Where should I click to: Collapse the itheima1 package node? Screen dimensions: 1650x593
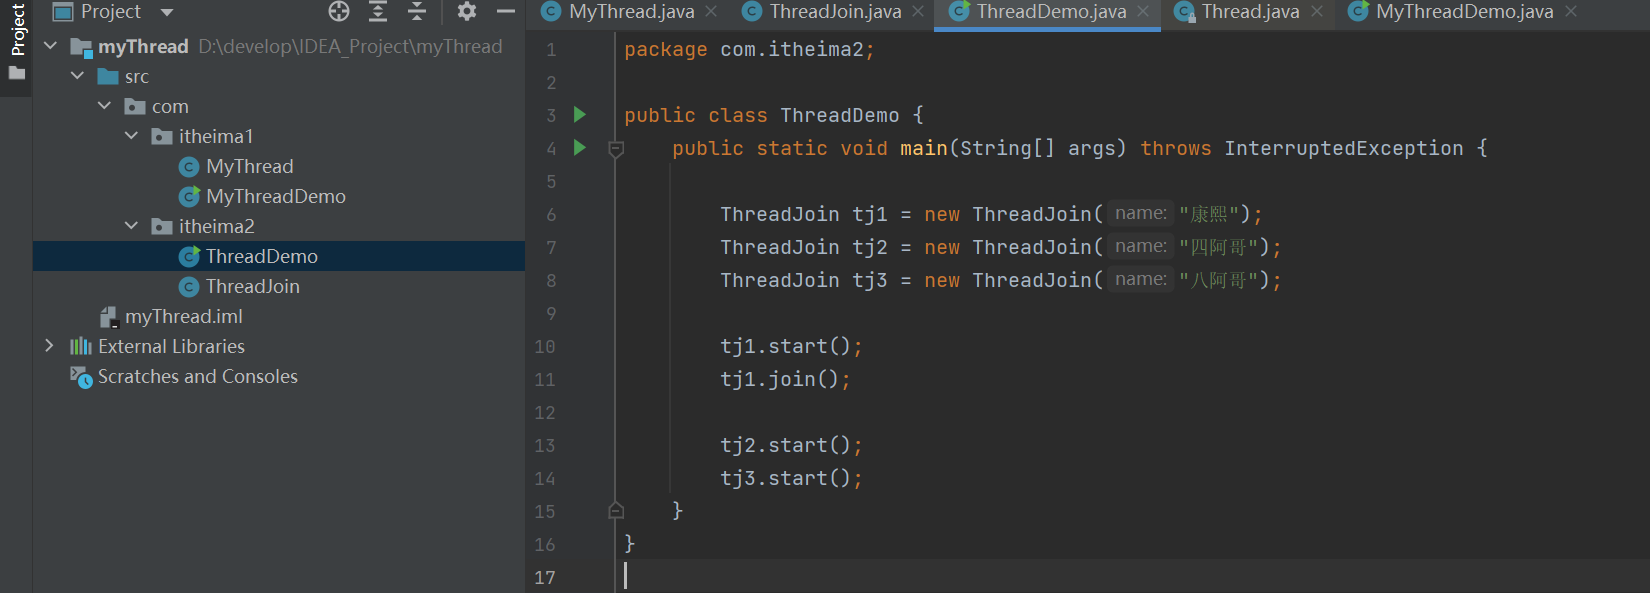point(131,136)
